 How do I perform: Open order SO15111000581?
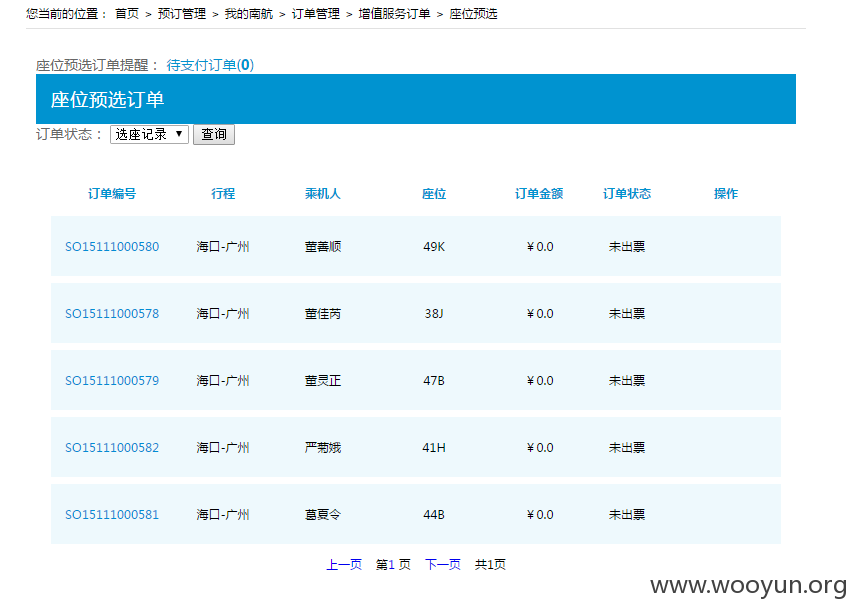(112, 515)
